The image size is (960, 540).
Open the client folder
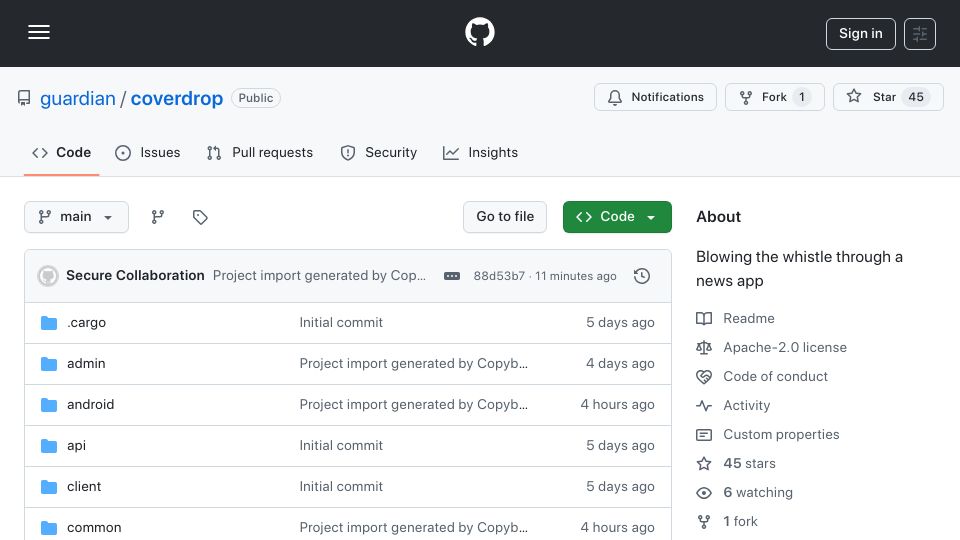pyautogui.click(x=84, y=487)
